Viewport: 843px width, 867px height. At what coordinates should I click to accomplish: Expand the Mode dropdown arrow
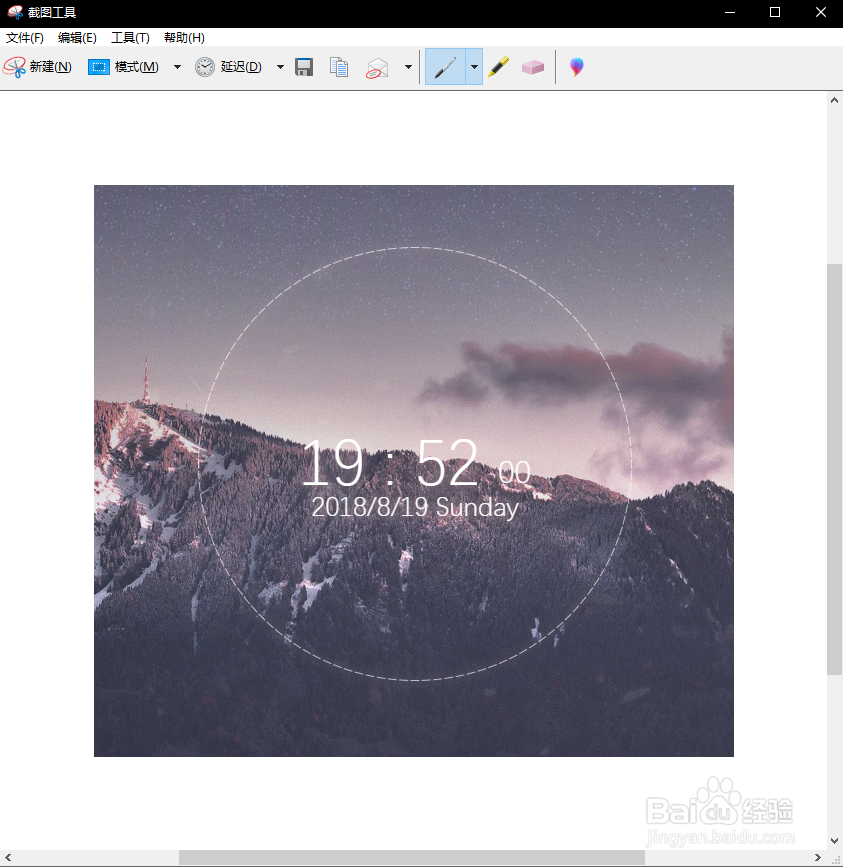tap(177, 67)
